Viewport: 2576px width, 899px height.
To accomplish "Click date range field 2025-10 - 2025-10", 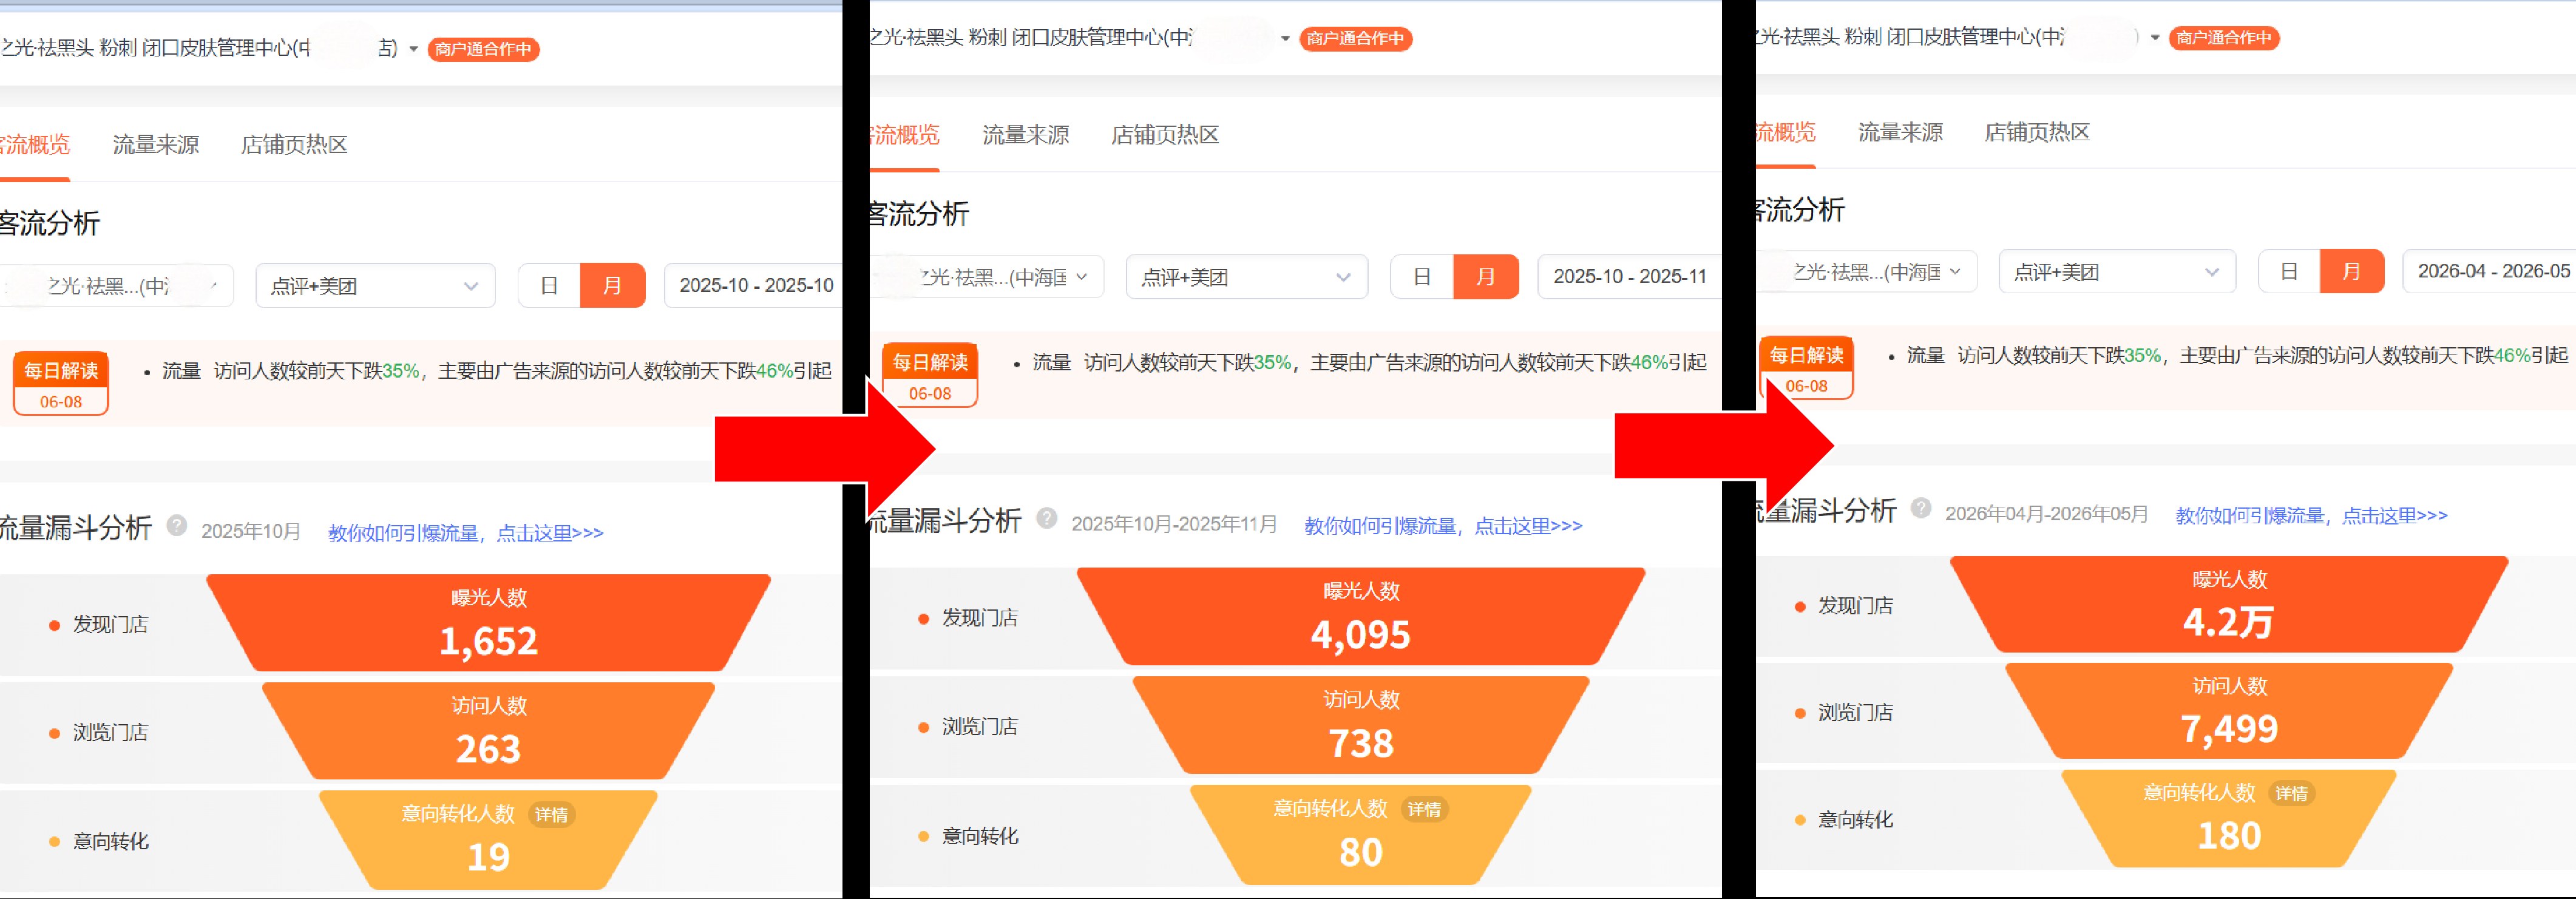I will tap(754, 286).
